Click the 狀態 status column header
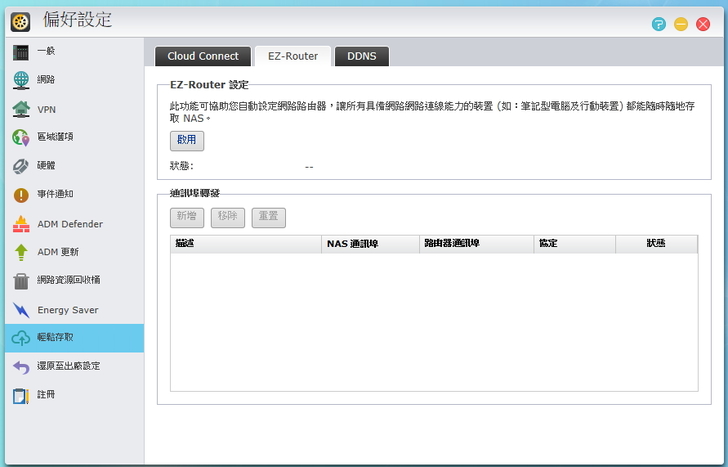The image size is (728, 467). click(656, 243)
